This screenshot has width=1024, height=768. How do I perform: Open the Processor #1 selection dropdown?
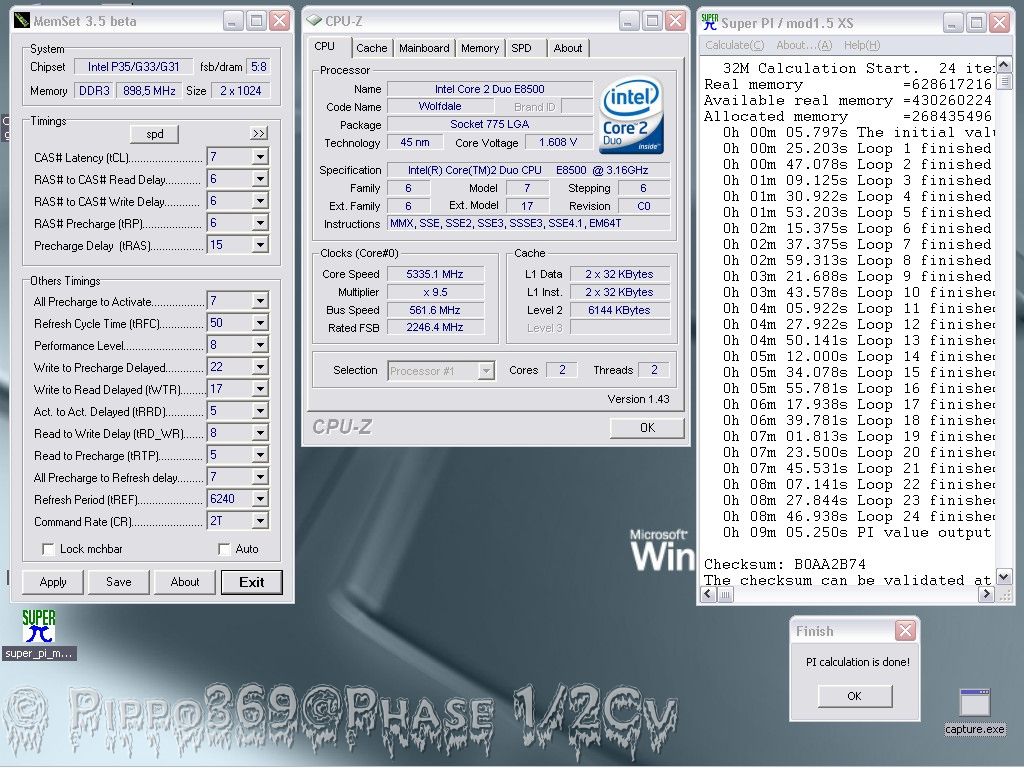pyautogui.click(x=486, y=371)
